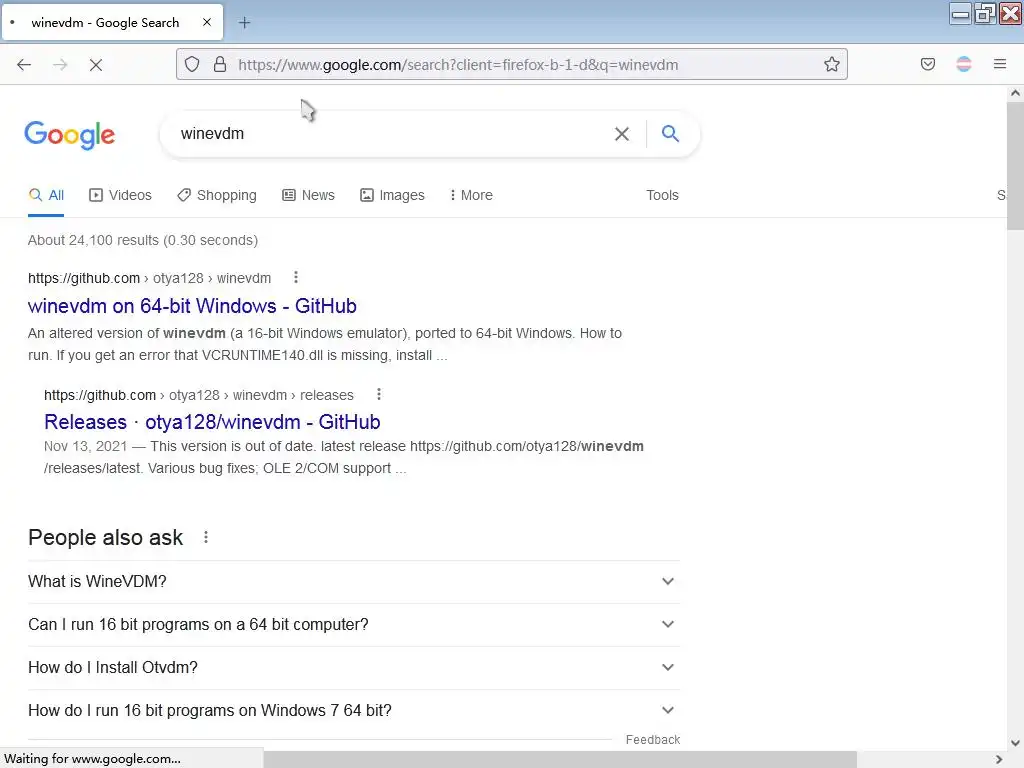This screenshot has height=768, width=1024.
Task: Open the People also ask options dots
Action: coord(206,537)
